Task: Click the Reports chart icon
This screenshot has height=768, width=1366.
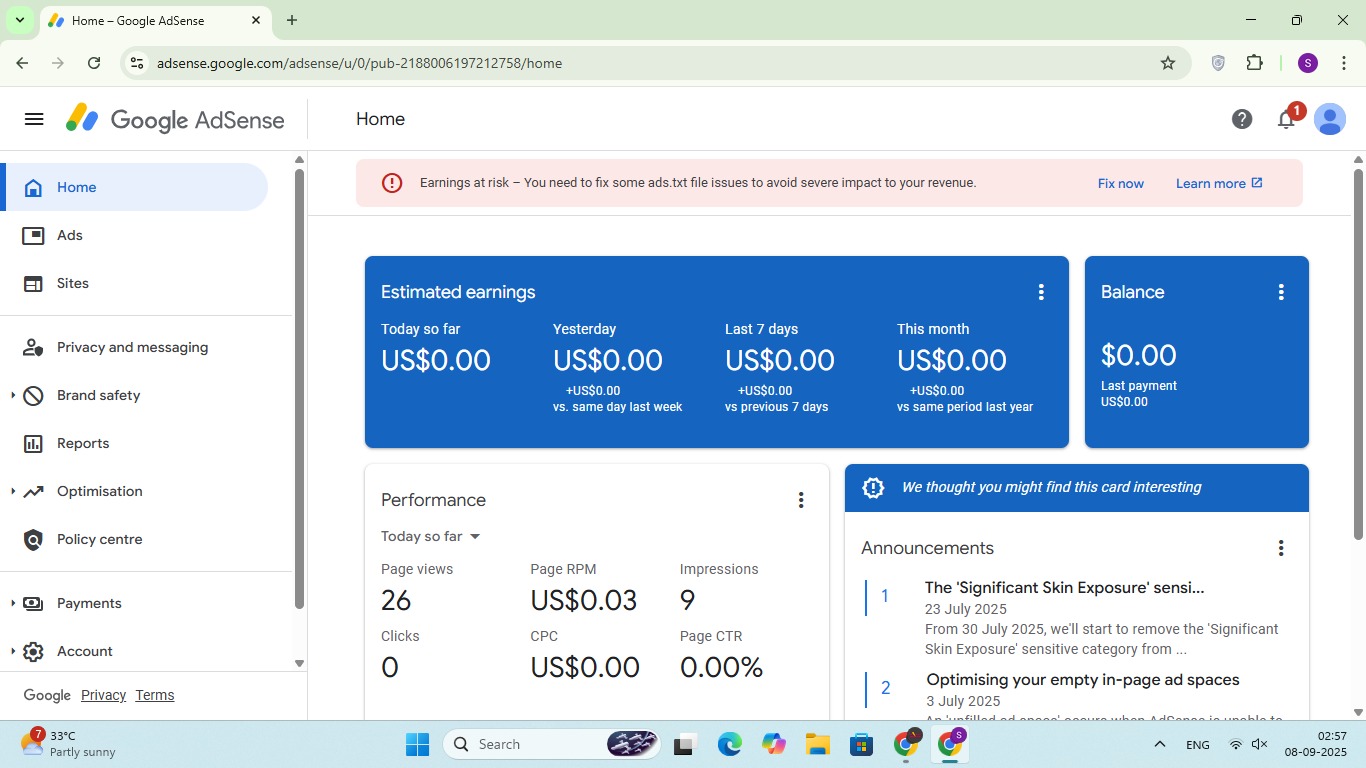Action: click(x=33, y=443)
